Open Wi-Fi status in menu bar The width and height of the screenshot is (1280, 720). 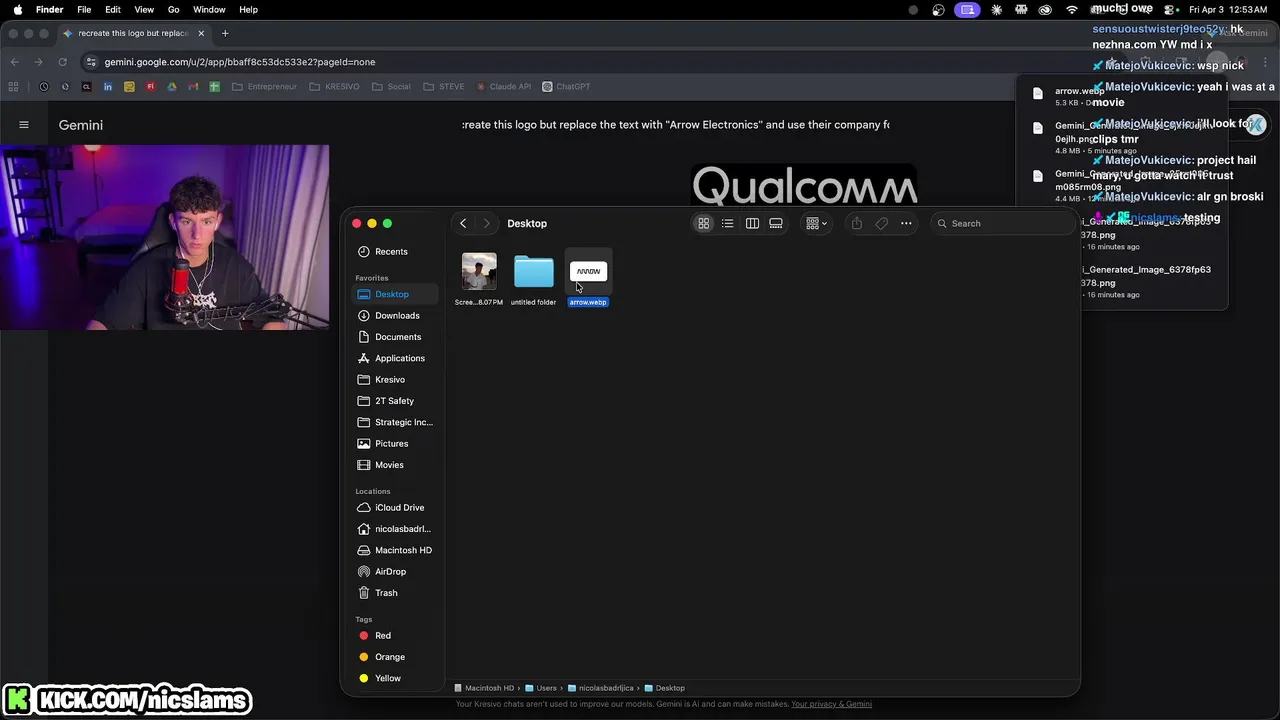point(1071,9)
